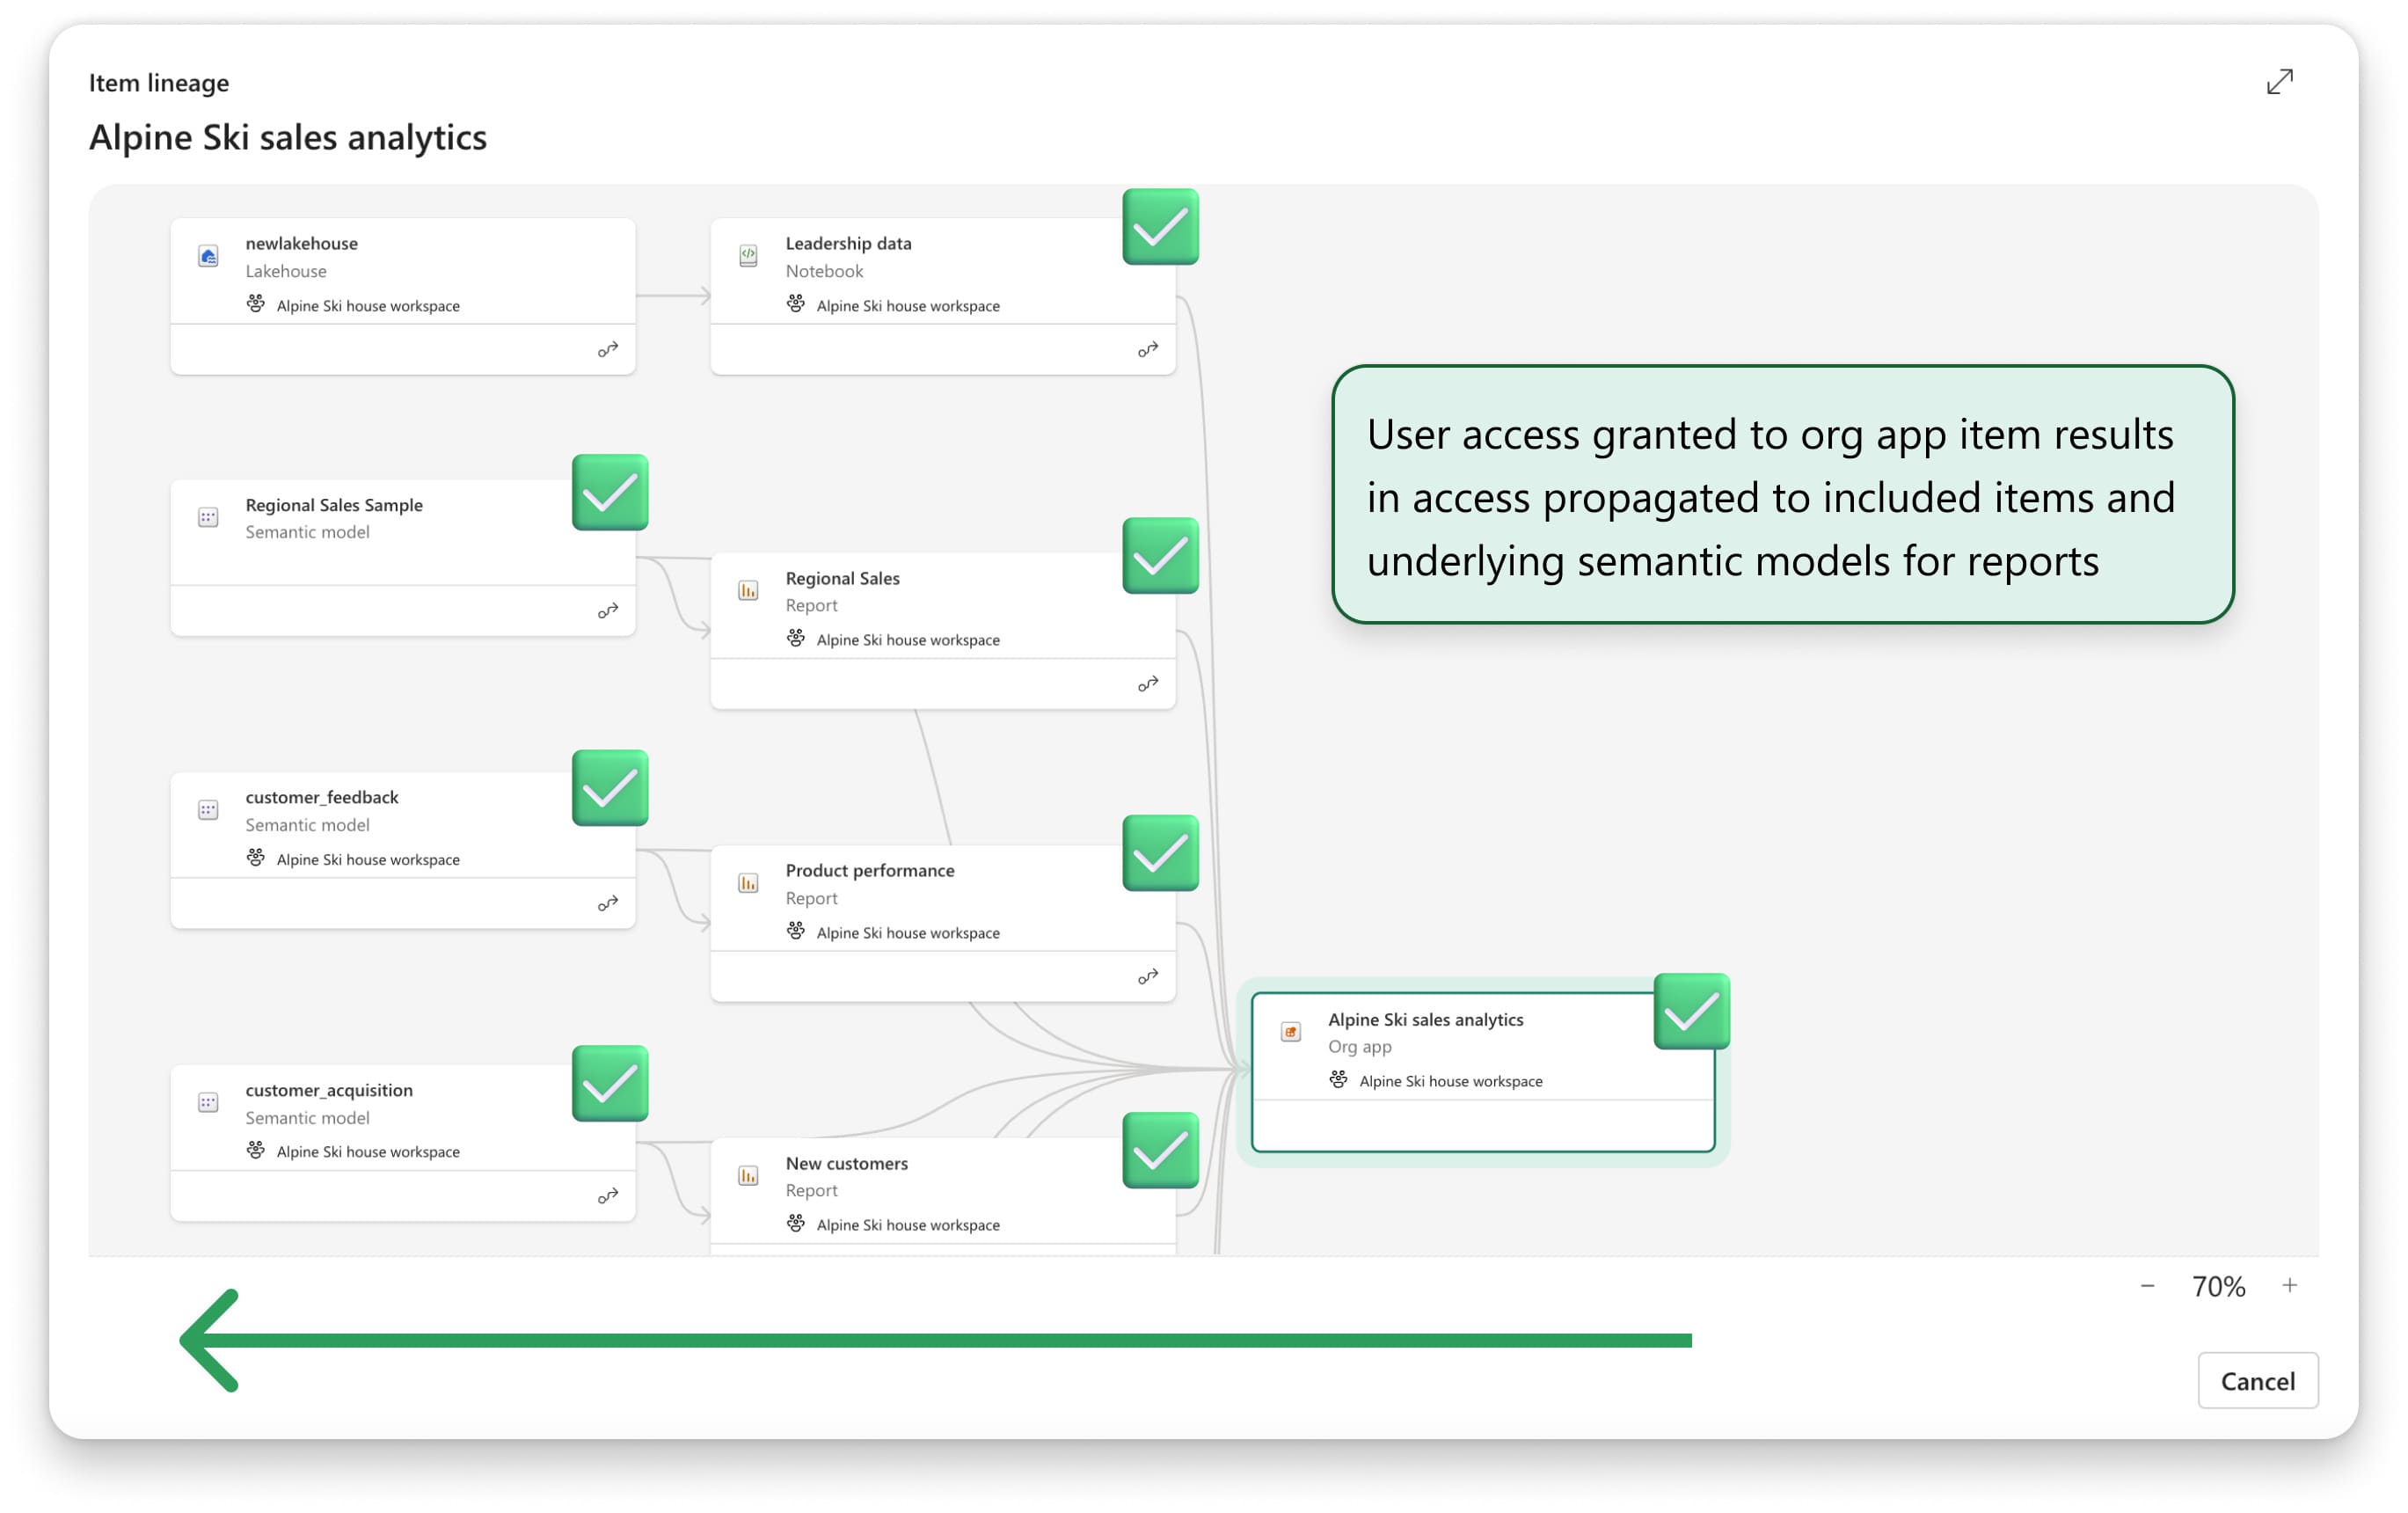Zoom in with the plus button
The image size is (2408, 1513).
(x=2289, y=1286)
